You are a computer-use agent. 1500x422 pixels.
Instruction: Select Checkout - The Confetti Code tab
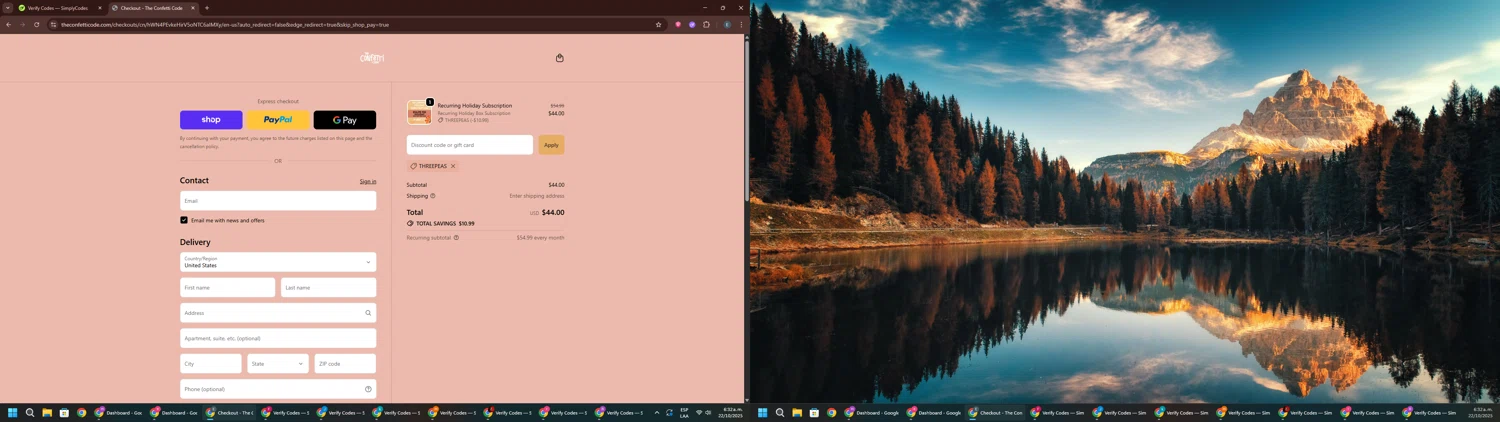(x=152, y=8)
